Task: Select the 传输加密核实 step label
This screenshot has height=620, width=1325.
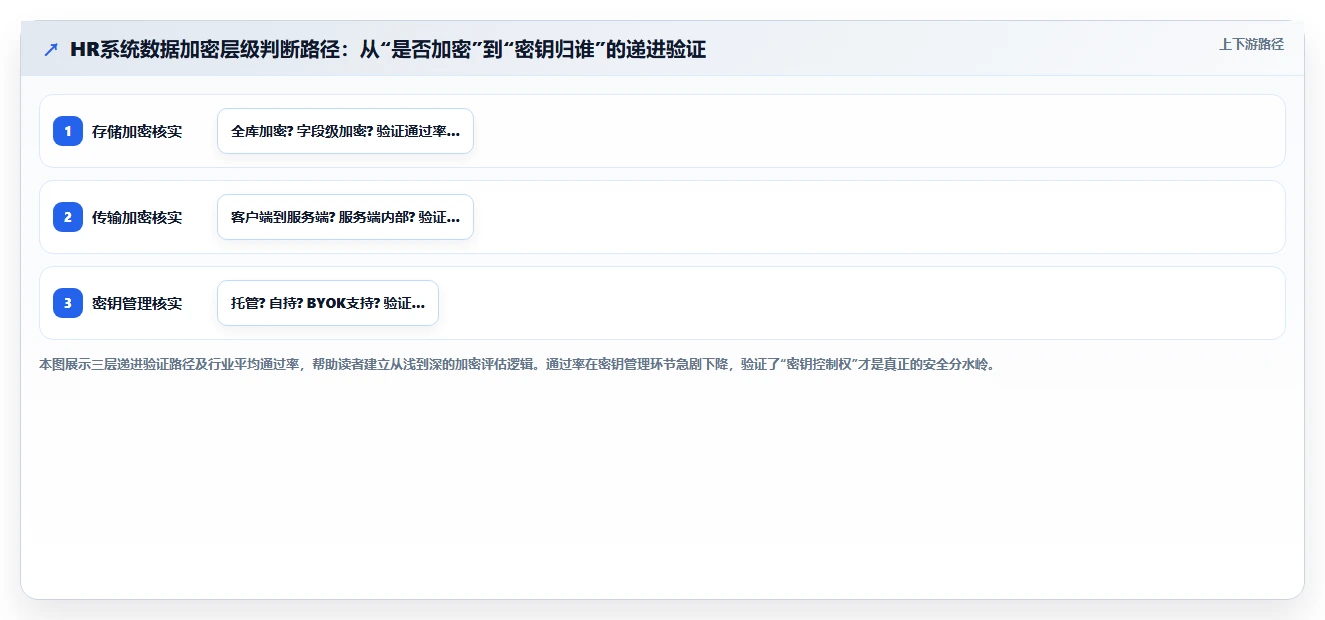Action: point(137,217)
